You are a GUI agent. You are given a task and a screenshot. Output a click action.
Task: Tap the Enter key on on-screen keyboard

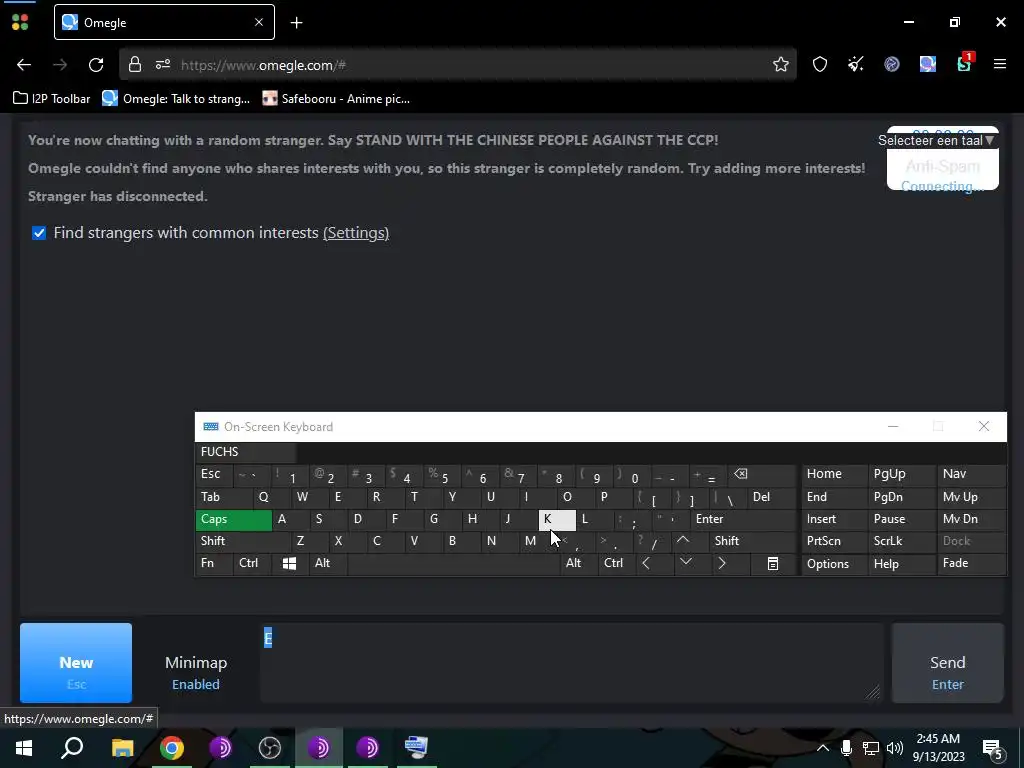(x=743, y=519)
